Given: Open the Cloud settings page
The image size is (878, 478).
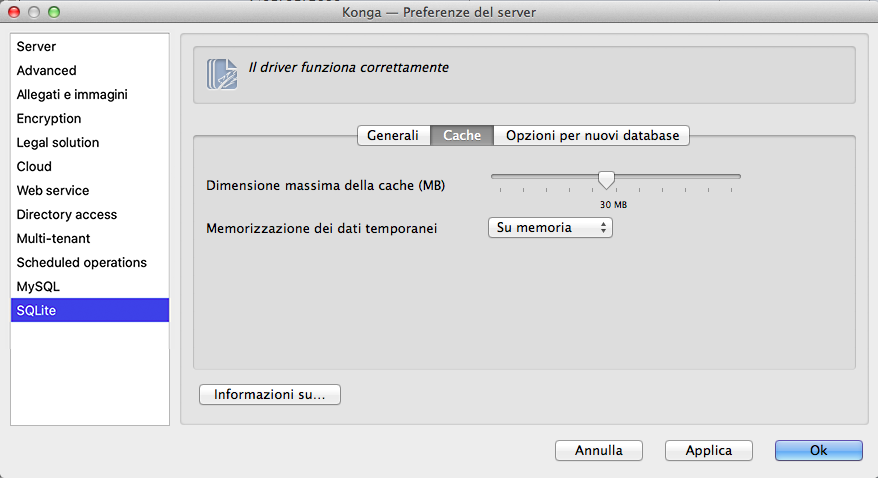Looking at the screenshot, I should (x=34, y=167).
